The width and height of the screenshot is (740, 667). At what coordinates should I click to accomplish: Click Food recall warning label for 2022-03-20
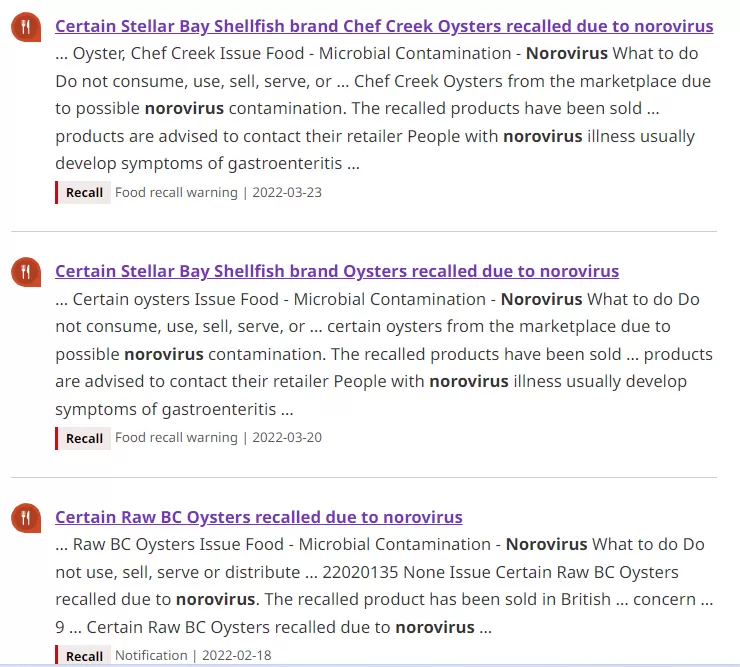[x=177, y=438]
